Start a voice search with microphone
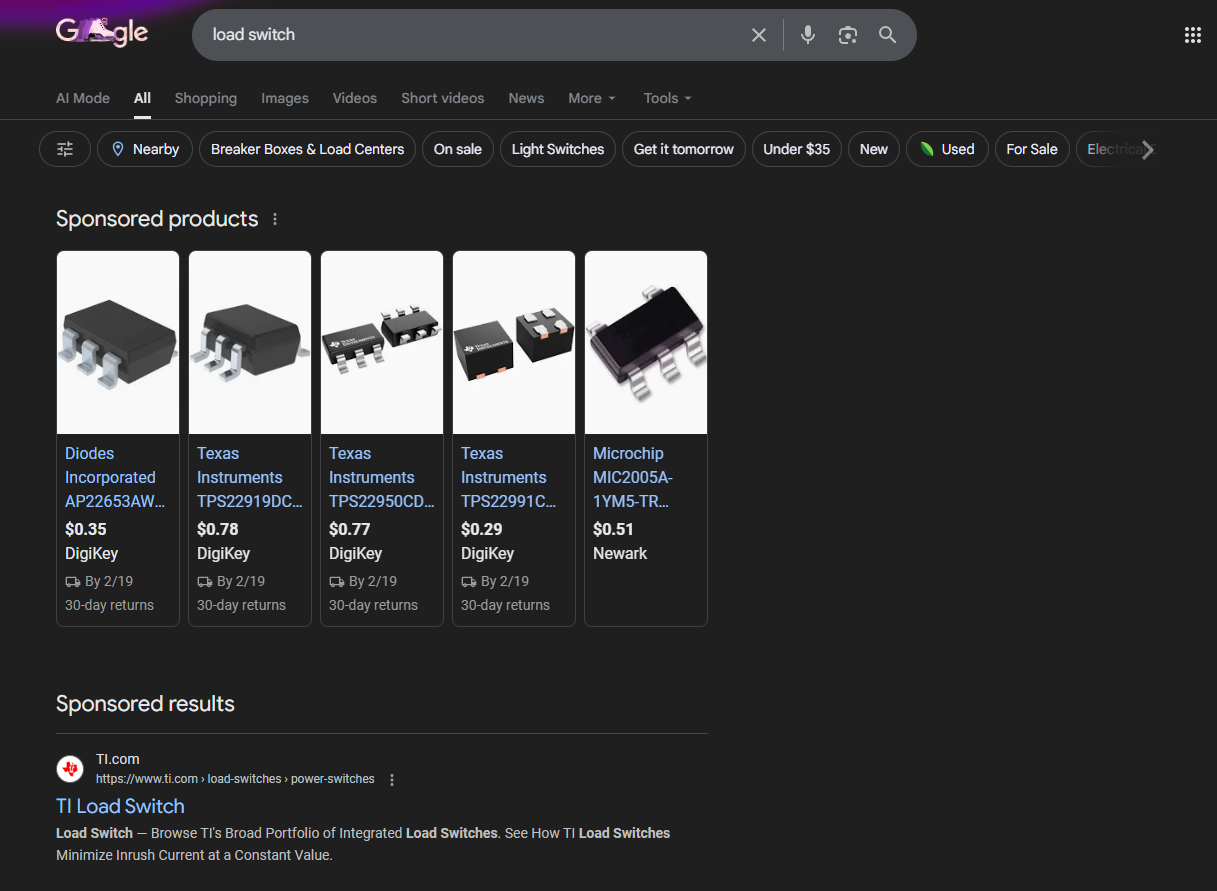 tap(808, 35)
